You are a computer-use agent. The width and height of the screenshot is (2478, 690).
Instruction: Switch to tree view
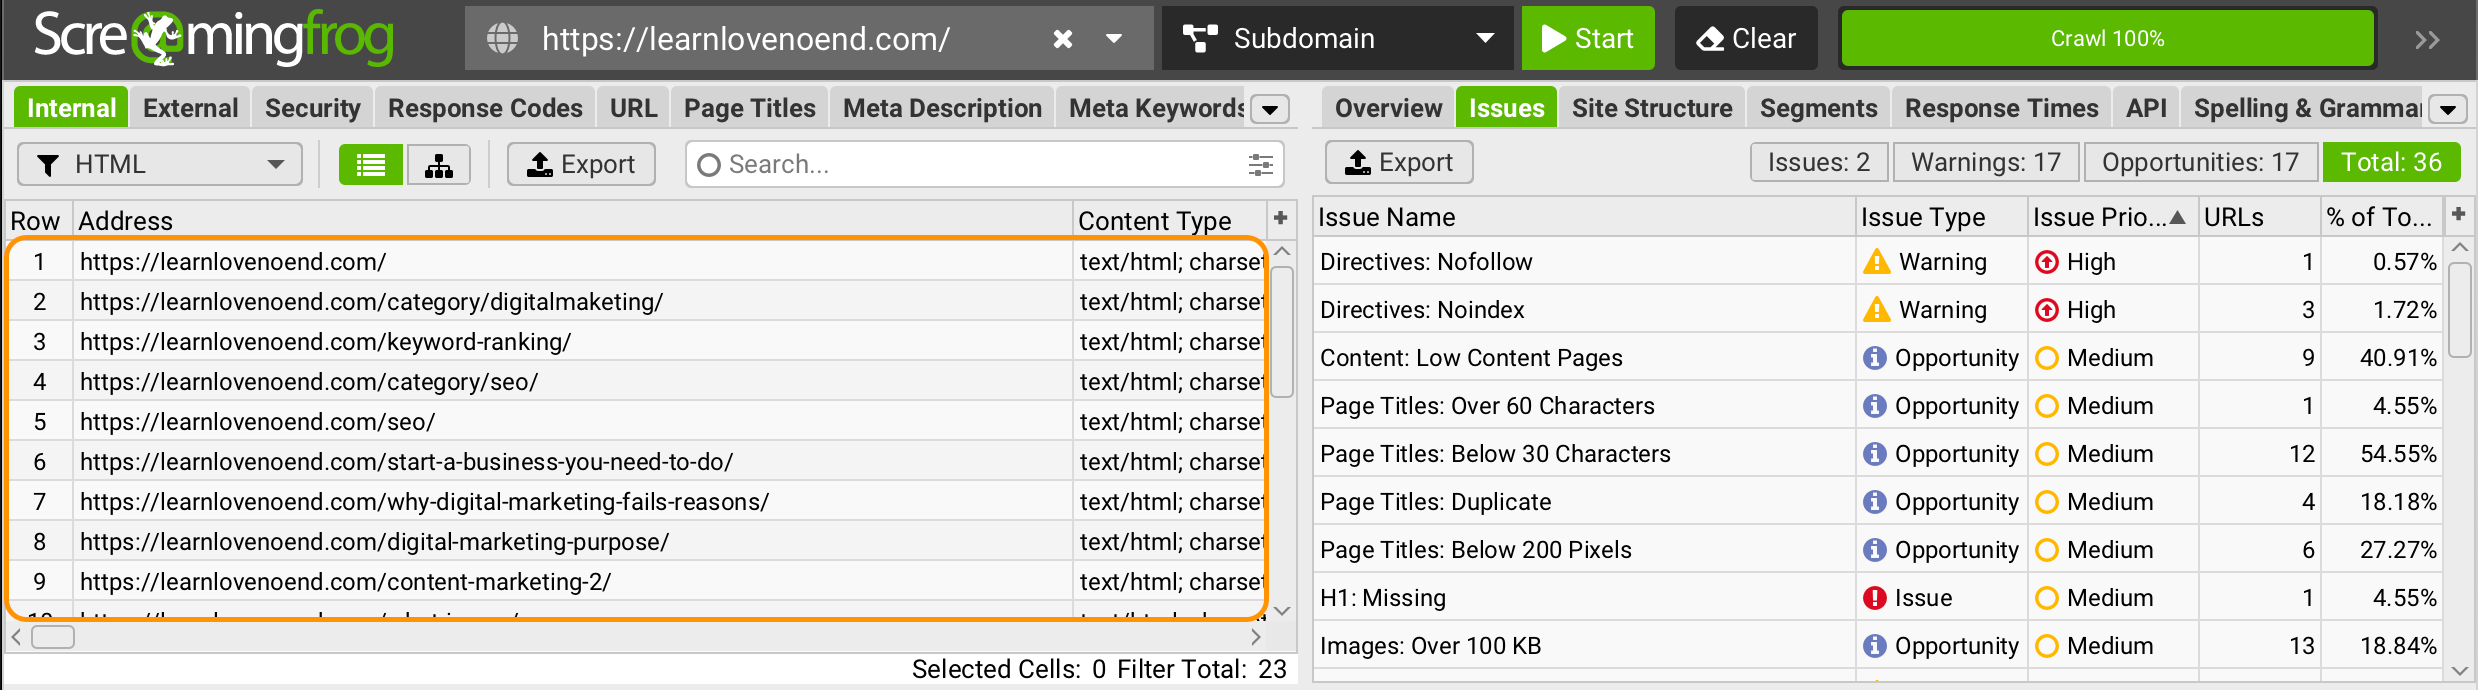coord(438,165)
